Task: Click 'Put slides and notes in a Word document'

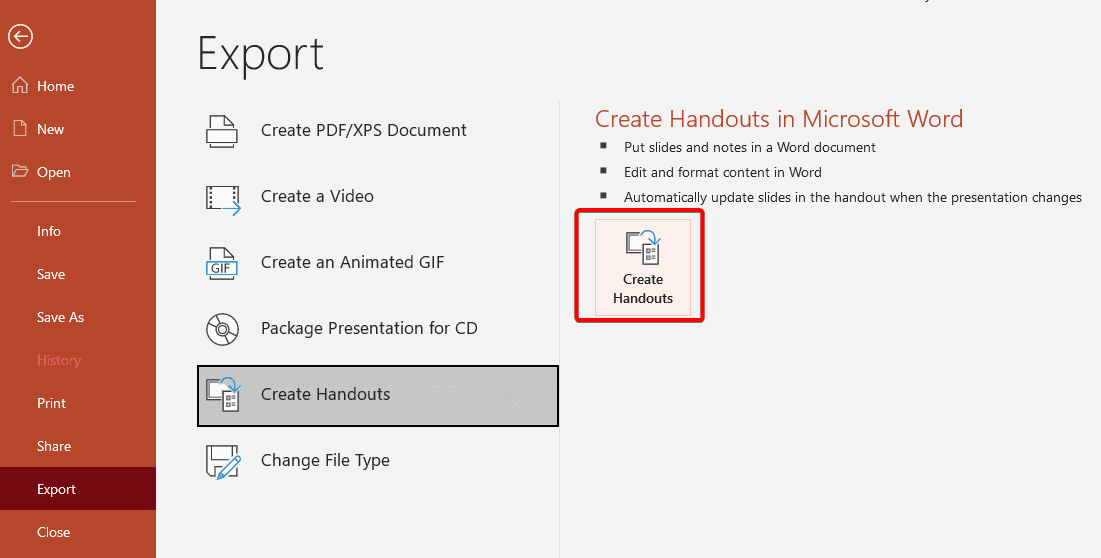Action: (749, 147)
